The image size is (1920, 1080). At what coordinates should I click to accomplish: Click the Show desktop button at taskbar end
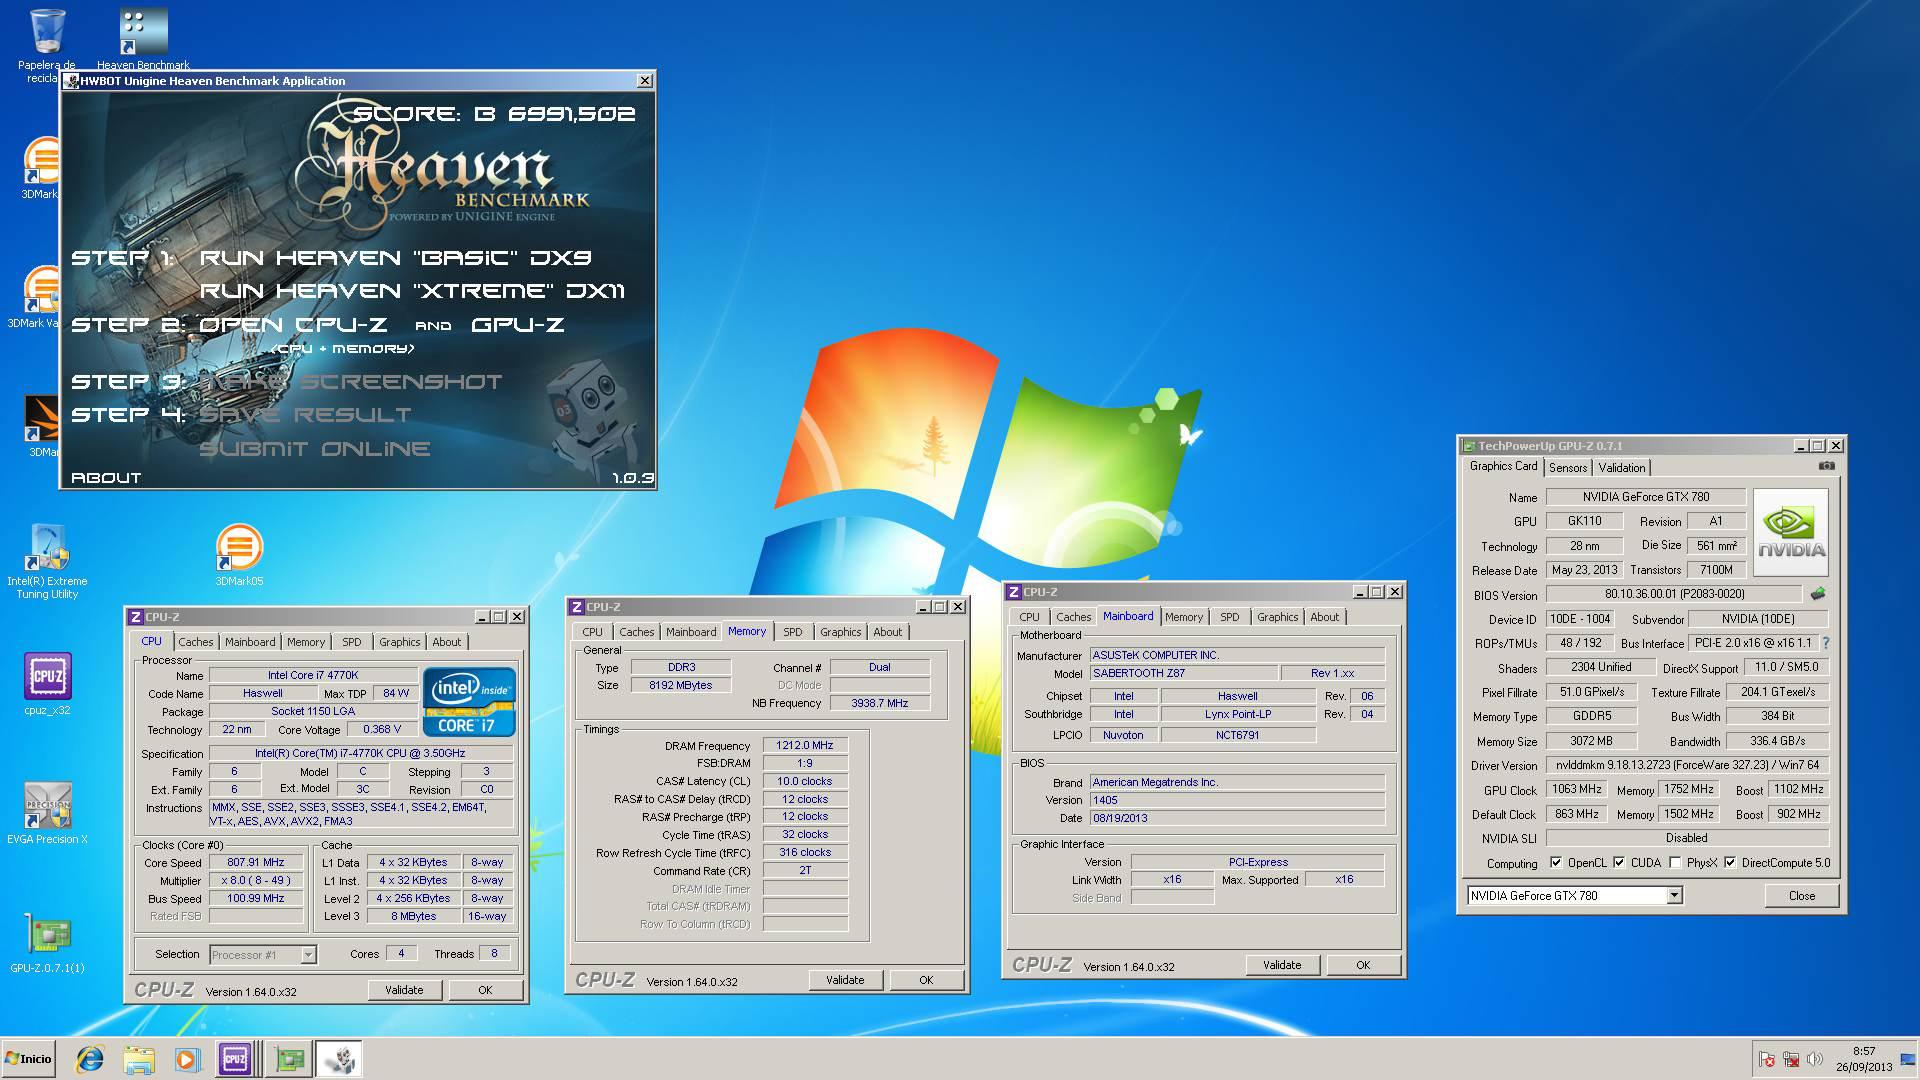1907,1059
